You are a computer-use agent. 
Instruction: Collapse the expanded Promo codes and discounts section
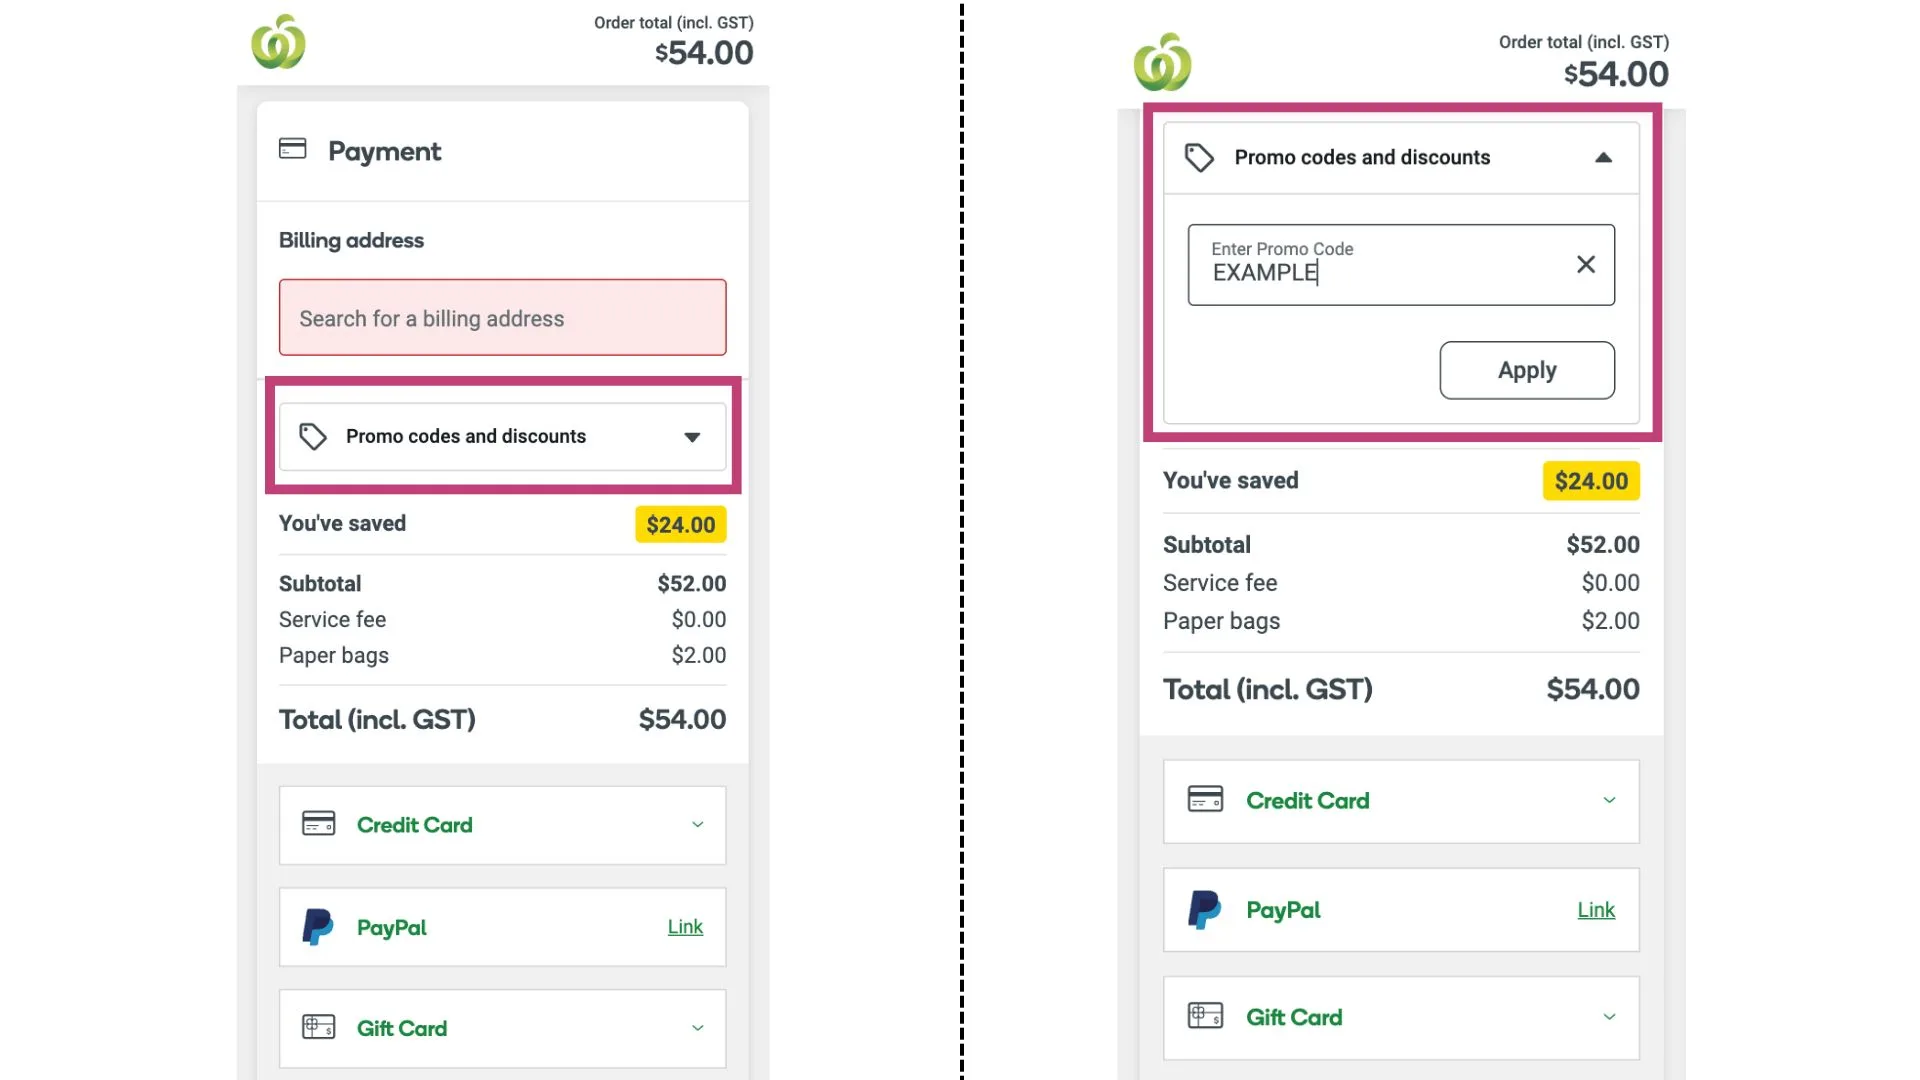[x=1605, y=157]
